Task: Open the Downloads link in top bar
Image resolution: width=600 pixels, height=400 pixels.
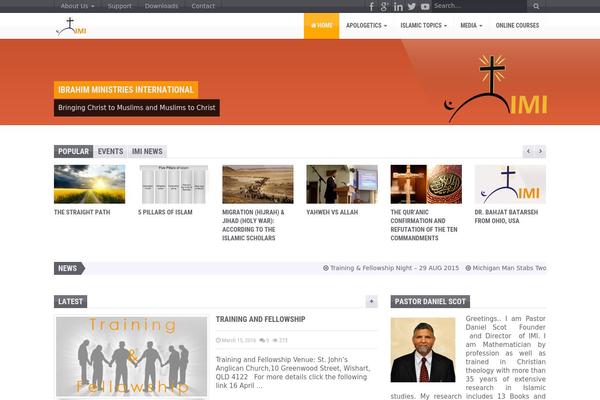Action: click(161, 6)
